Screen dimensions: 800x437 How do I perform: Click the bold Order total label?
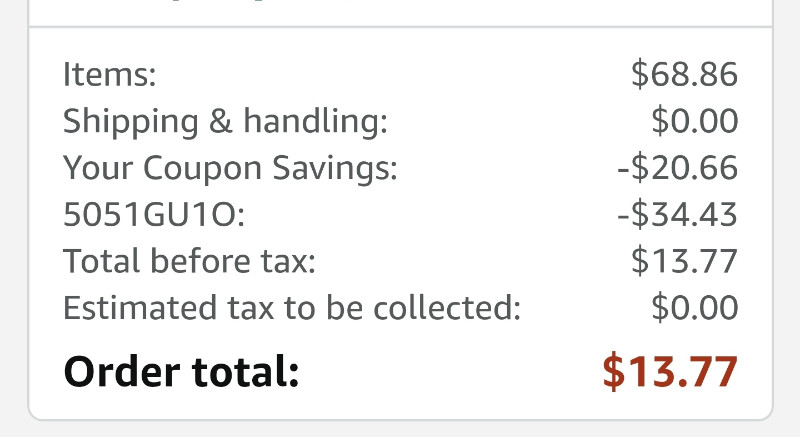(x=181, y=371)
